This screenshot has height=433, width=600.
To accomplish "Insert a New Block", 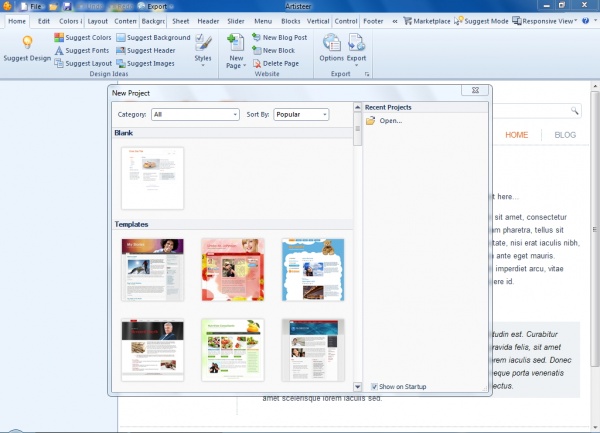I will tap(274, 50).
